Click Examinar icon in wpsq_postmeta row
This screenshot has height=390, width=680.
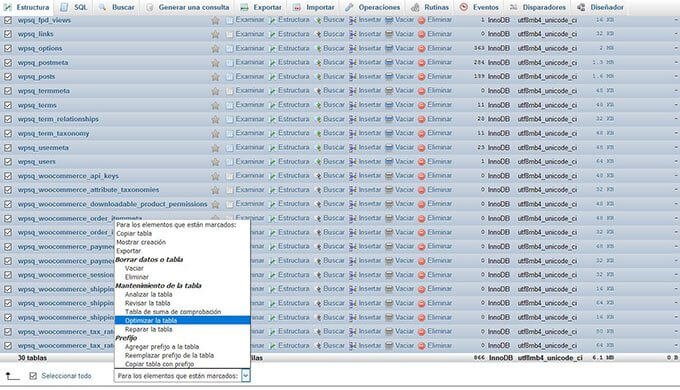(x=229, y=62)
